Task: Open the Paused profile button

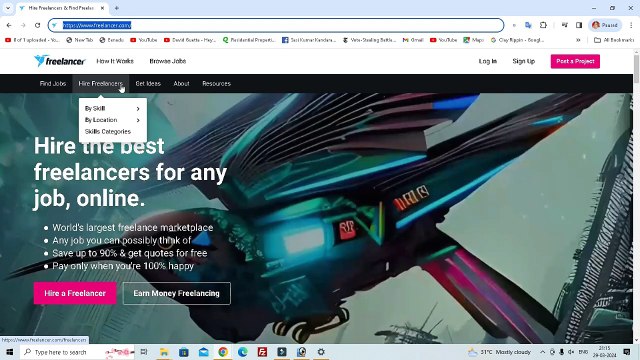Action: coord(605,25)
